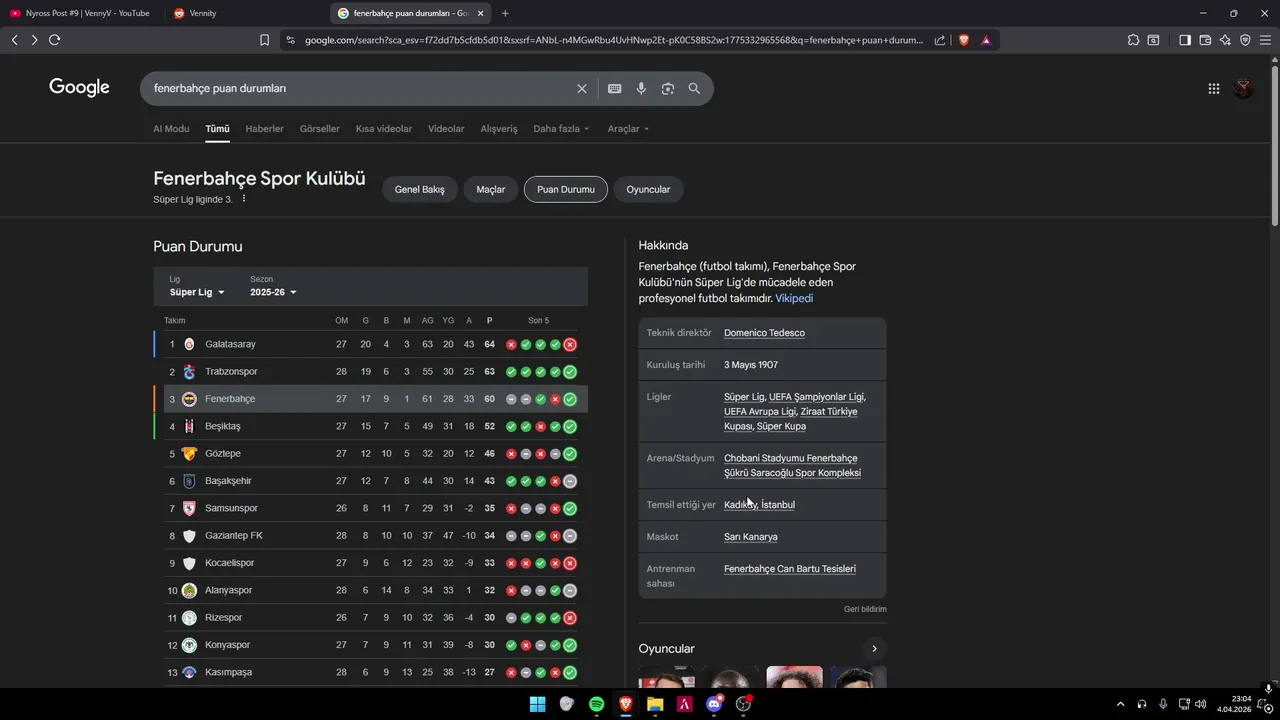Screen dimensions: 1280x720
Task: Open Domenico Tedesco coach link
Action: tap(764, 333)
